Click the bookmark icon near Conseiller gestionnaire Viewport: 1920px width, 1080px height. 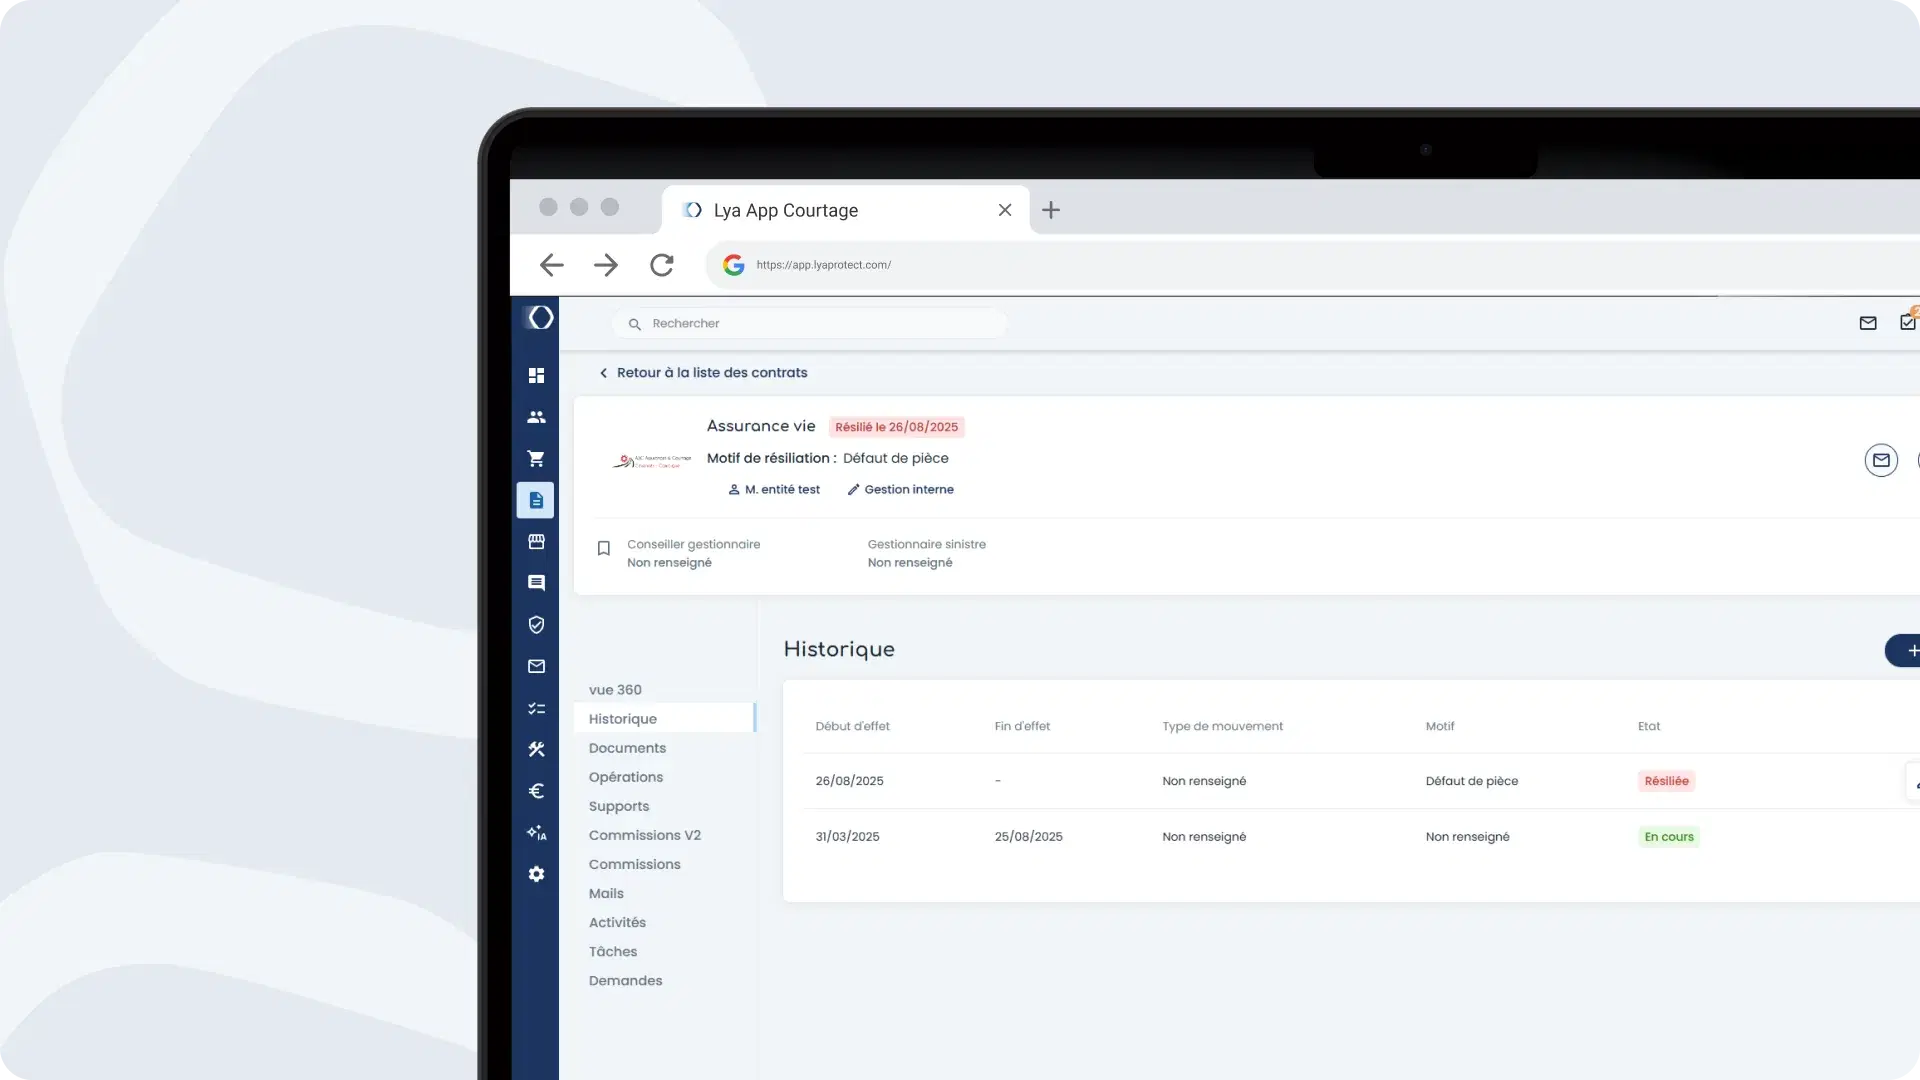coord(603,548)
